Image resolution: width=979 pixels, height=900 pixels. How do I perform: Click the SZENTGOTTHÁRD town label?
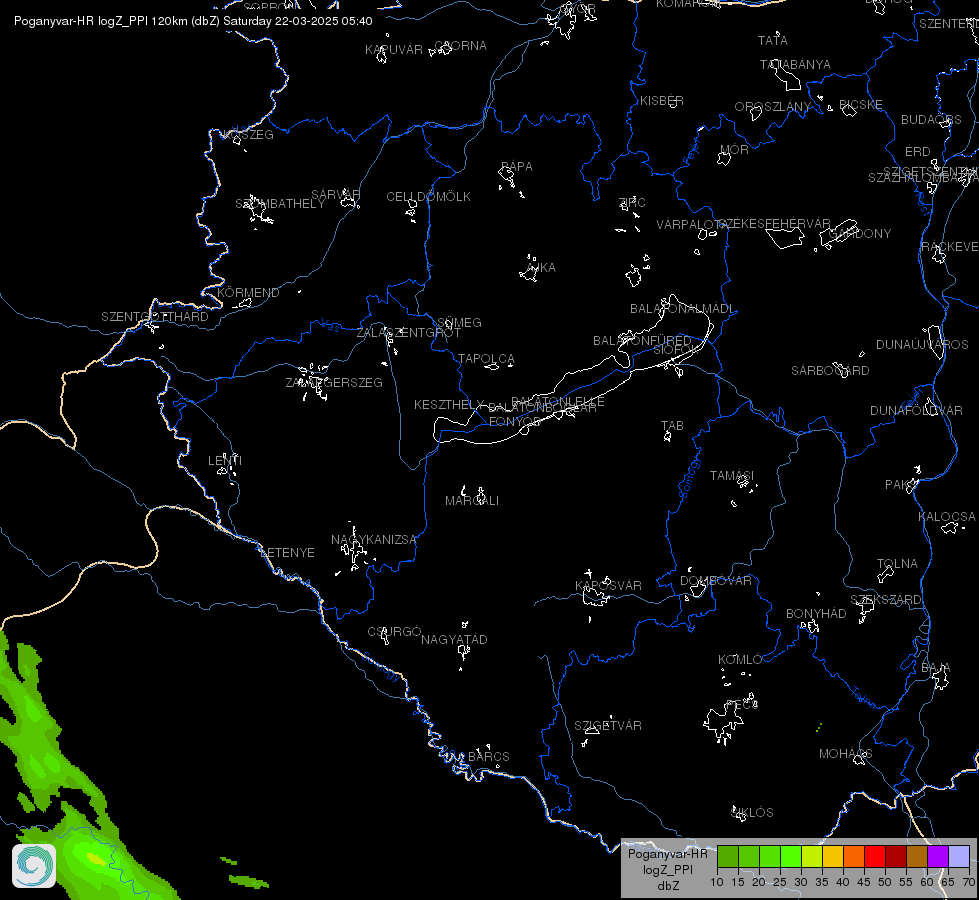155,317
